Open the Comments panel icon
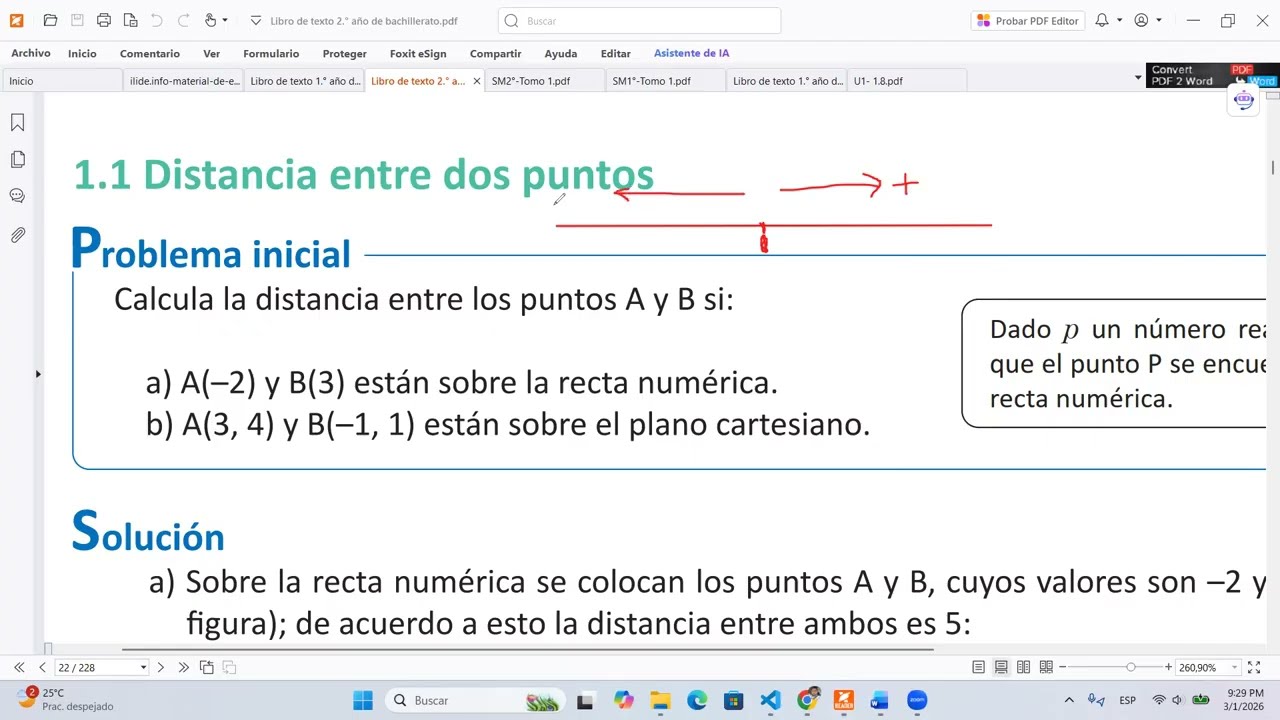 (17, 196)
